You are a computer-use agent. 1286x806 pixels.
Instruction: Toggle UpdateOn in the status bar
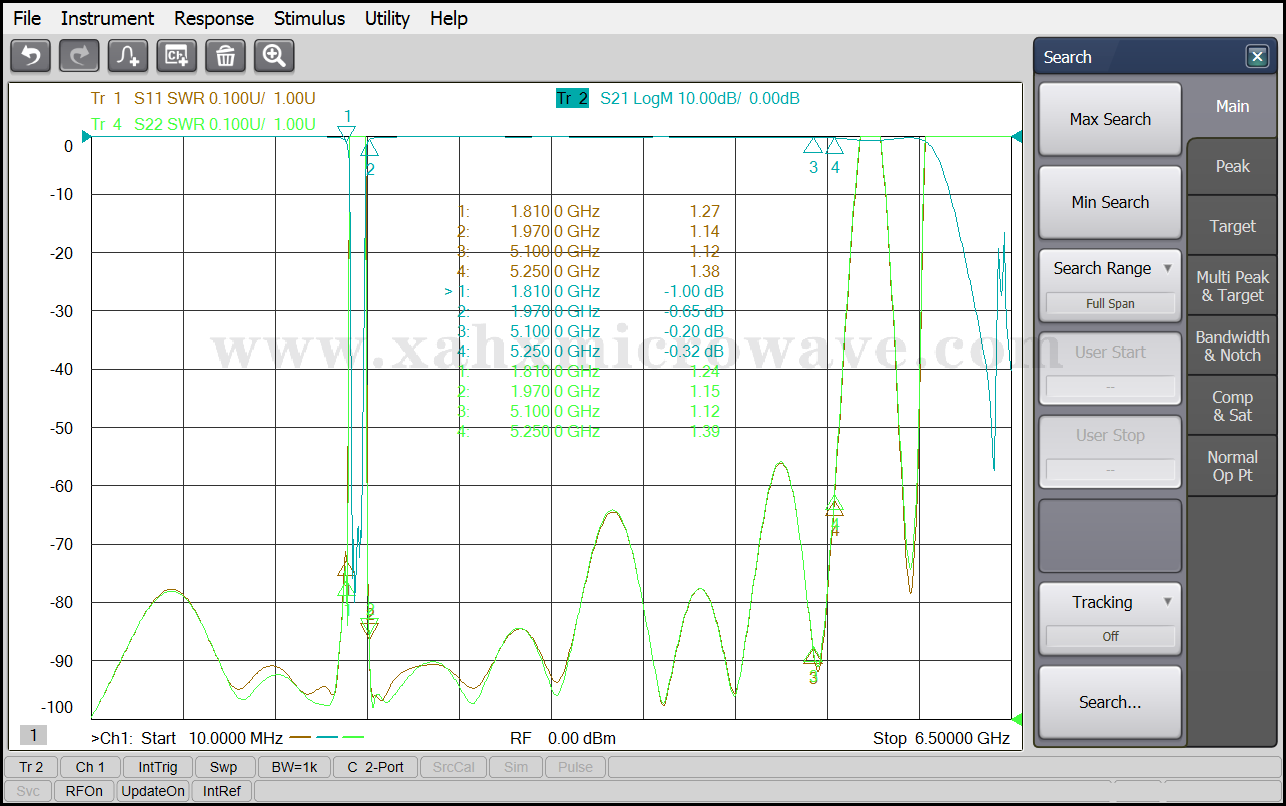tap(153, 791)
